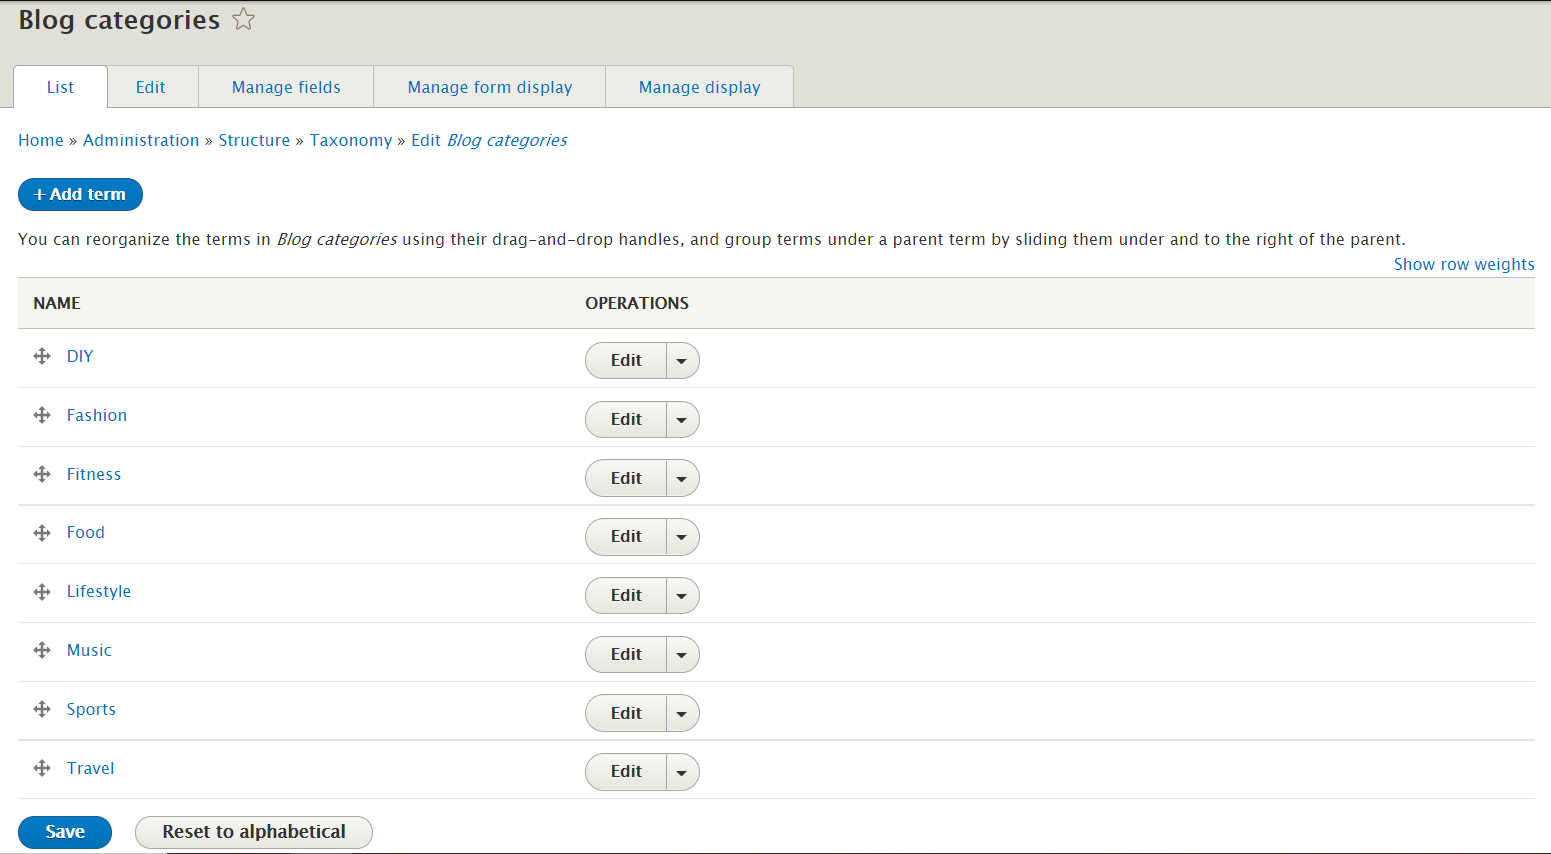Navigate to Taxonomy via the breadcrumb
The height and width of the screenshot is (854, 1551).
click(x=351, y=140)
